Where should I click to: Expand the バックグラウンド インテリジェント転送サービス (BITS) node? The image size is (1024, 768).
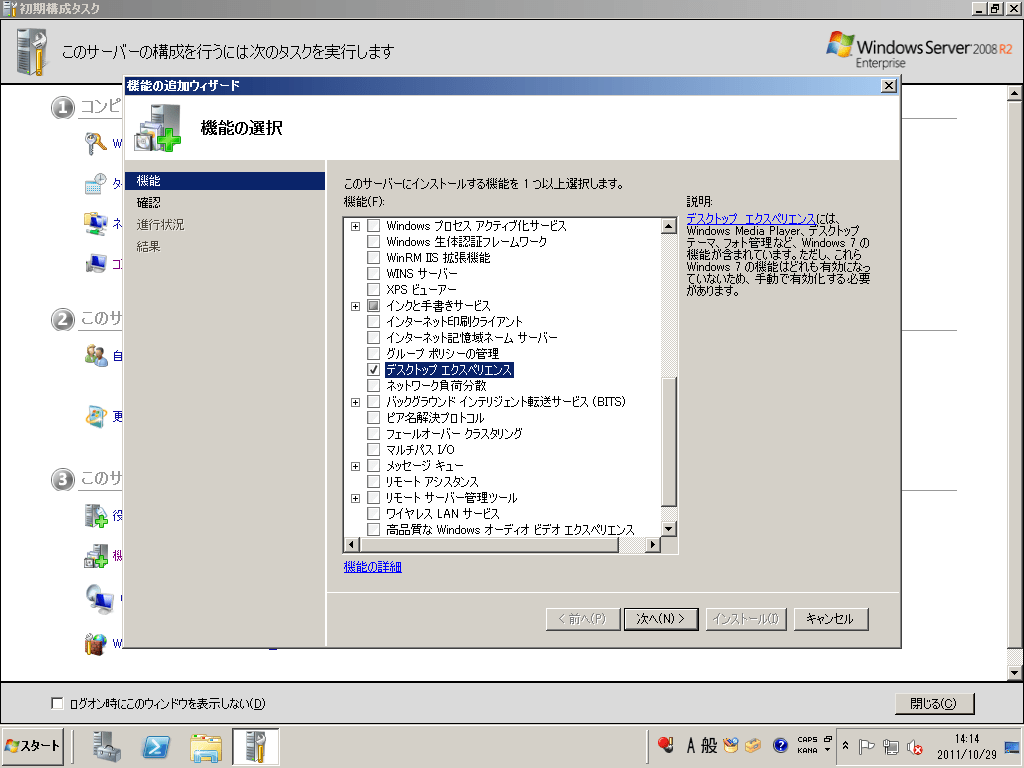click(355, 402)
